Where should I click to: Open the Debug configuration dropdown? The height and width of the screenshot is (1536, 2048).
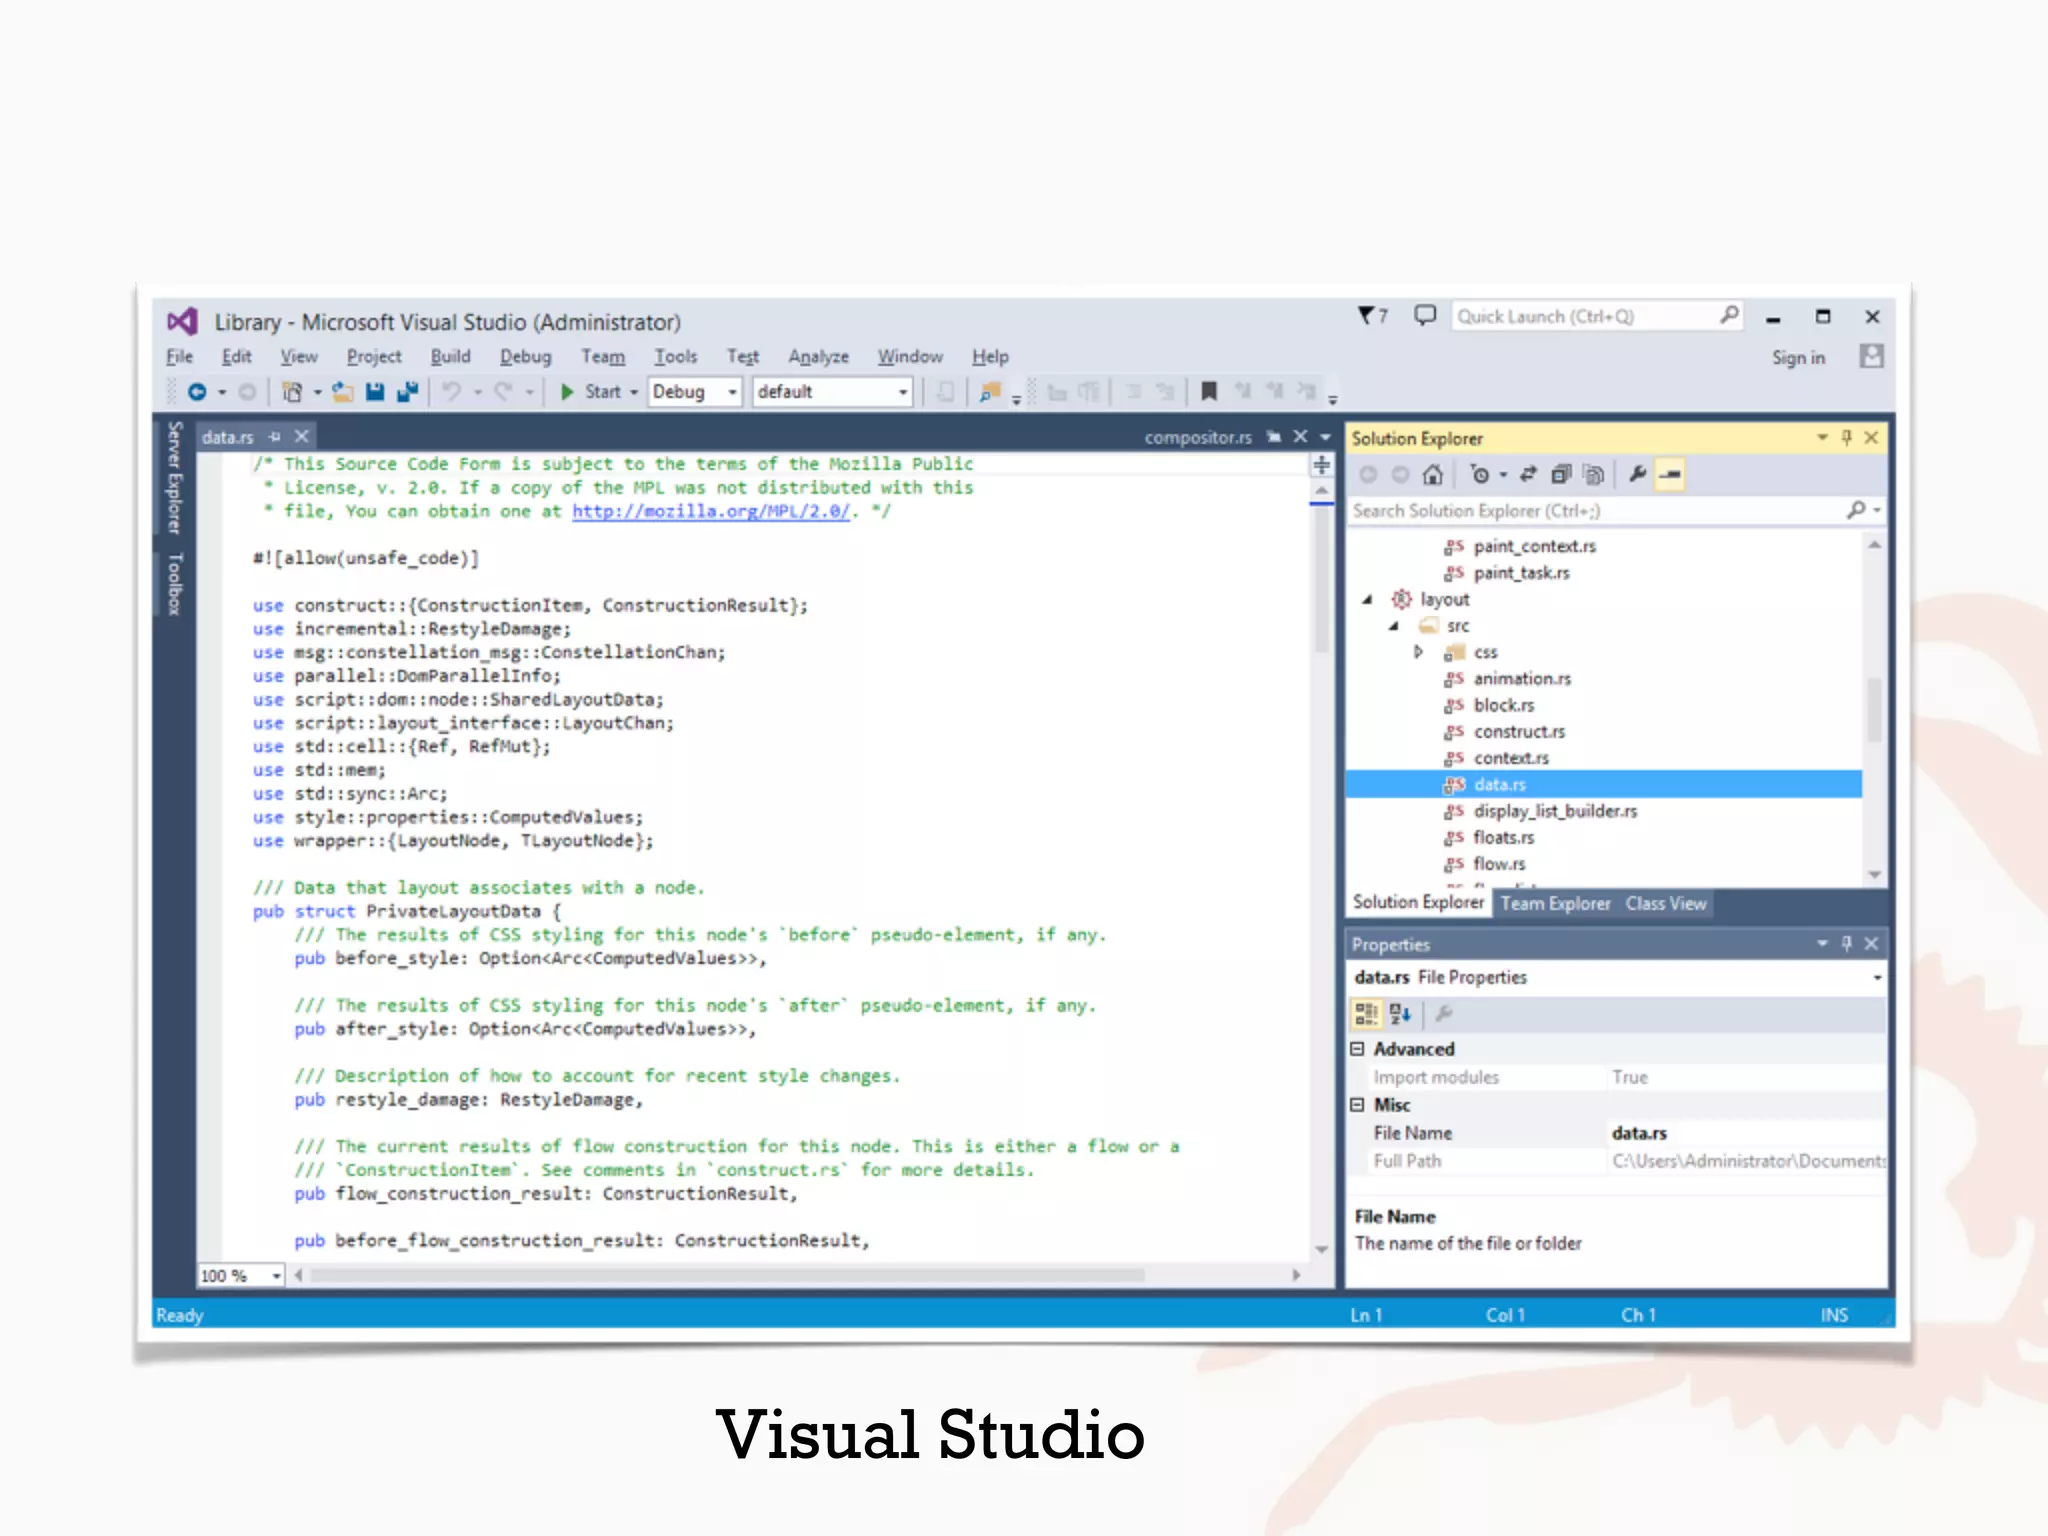(x=733, y=392)
